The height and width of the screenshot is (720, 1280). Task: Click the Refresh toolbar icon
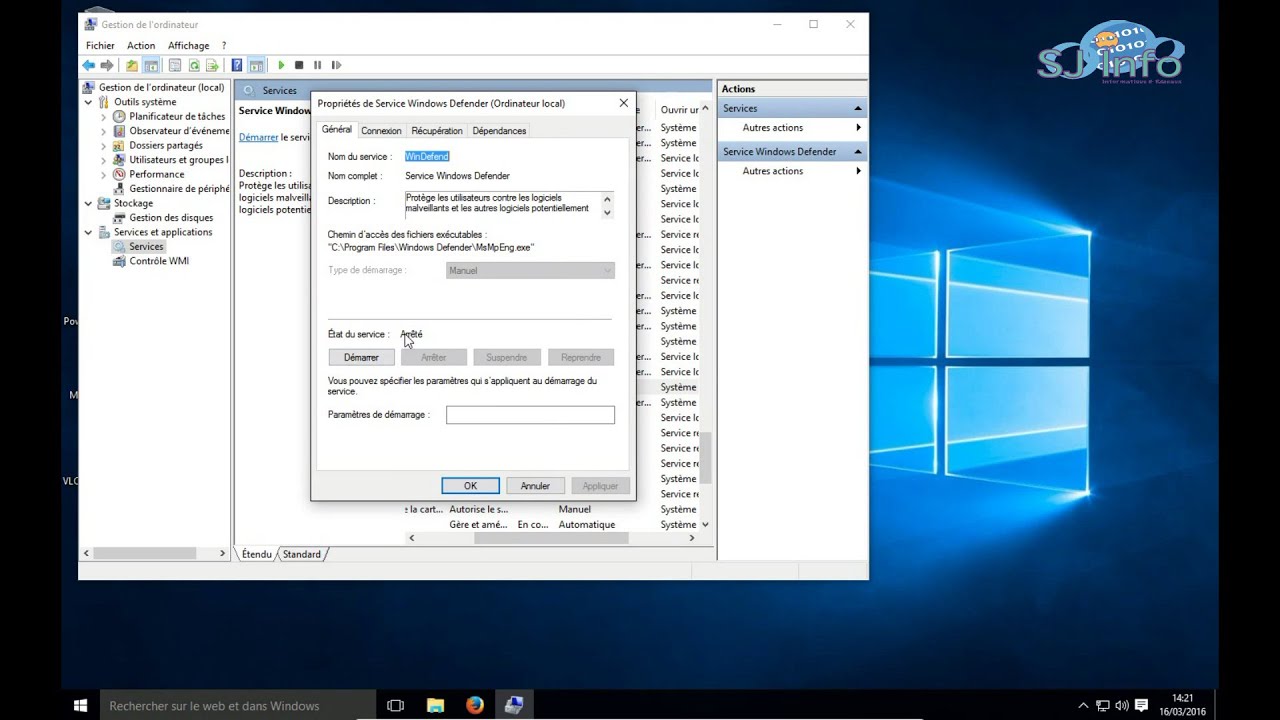(x=194, y=65)
